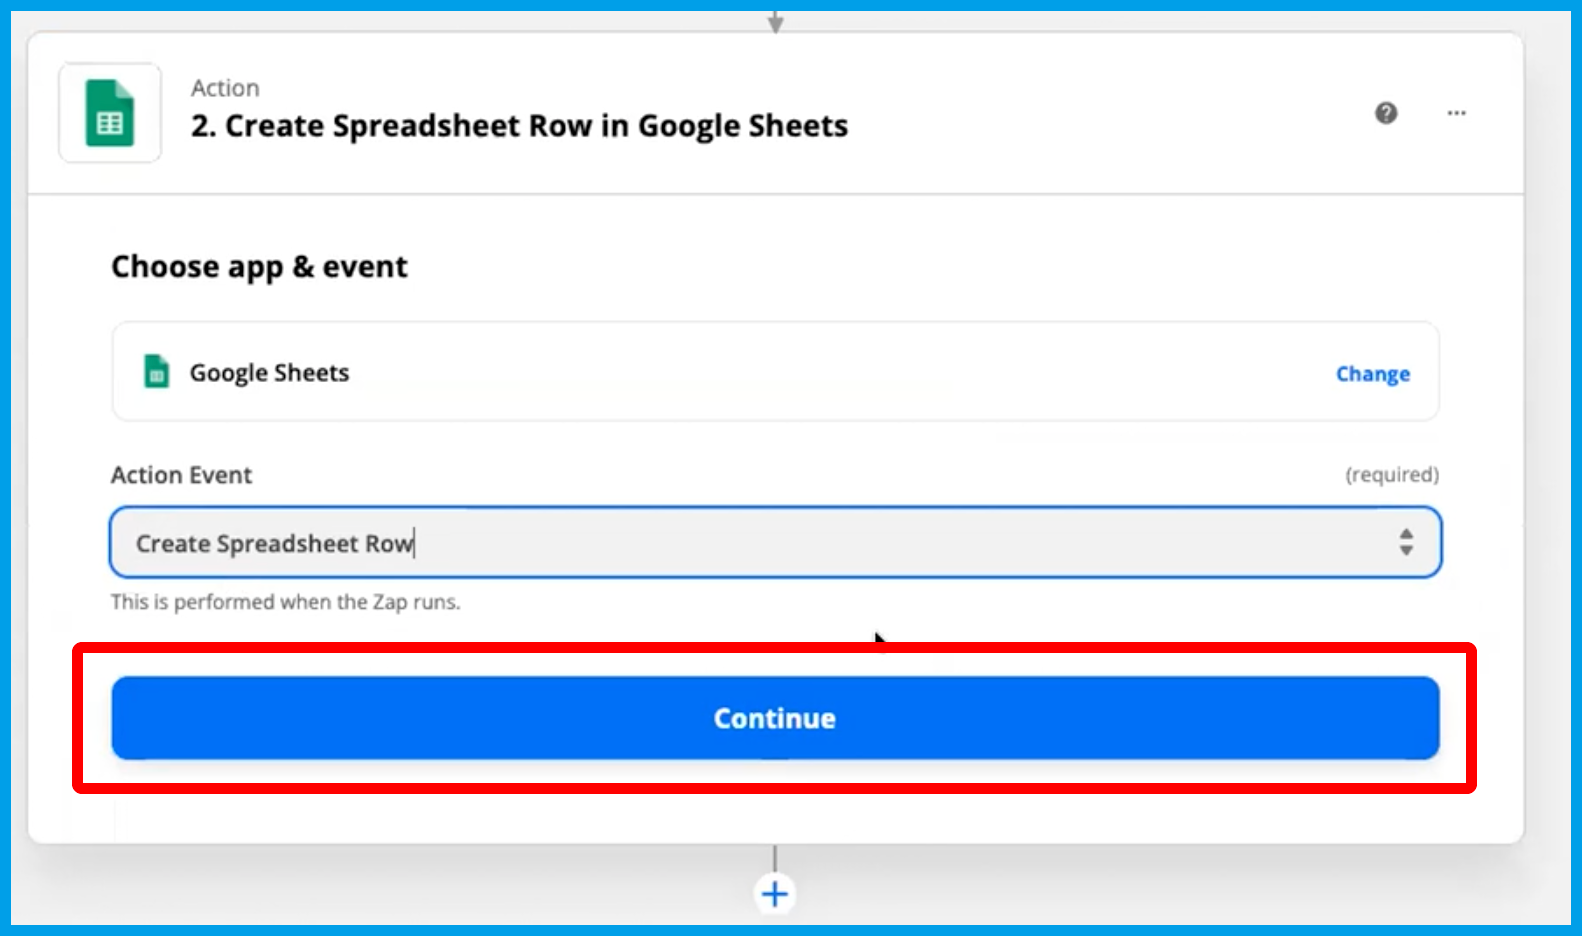Screen dimensions: 1582x936
Task: Click the down arrow in Action Event selector
Action: point(1406,550)
